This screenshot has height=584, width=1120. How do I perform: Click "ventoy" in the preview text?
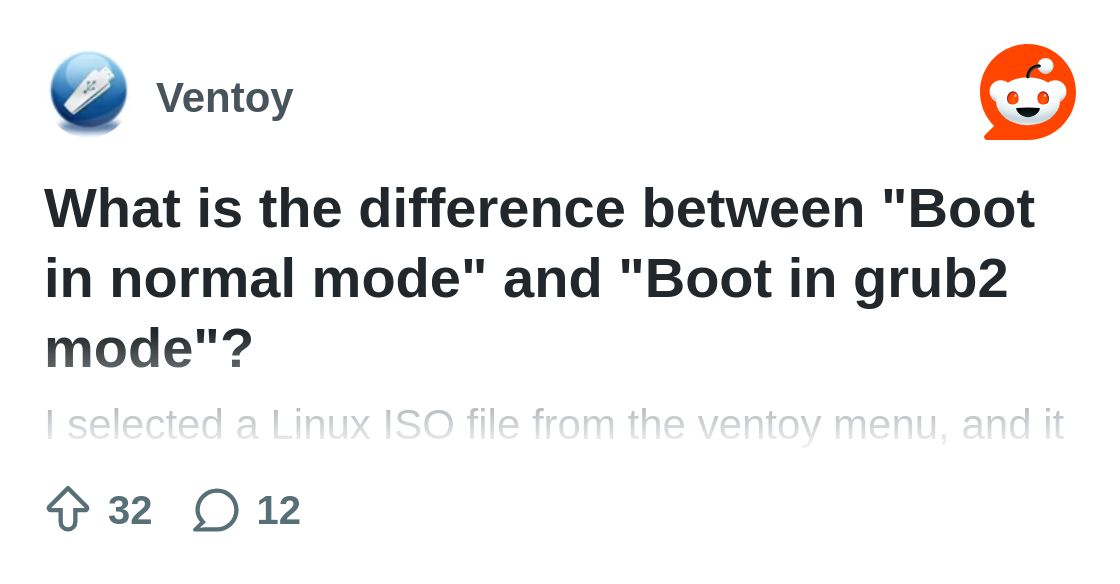(759, 425)
